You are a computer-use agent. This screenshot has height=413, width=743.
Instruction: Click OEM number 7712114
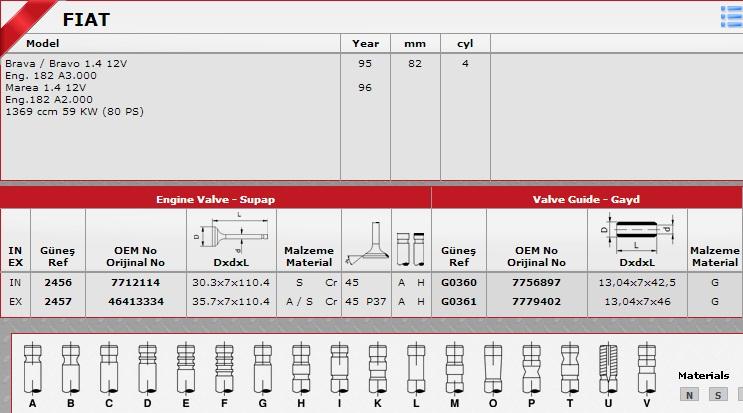136,283
